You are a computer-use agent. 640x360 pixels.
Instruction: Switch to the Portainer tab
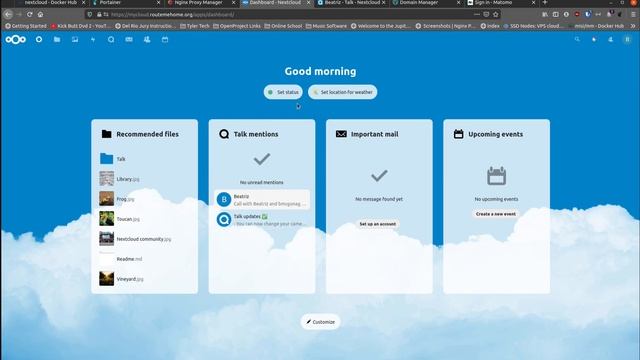pyautogui.click(x=126, y=3)
